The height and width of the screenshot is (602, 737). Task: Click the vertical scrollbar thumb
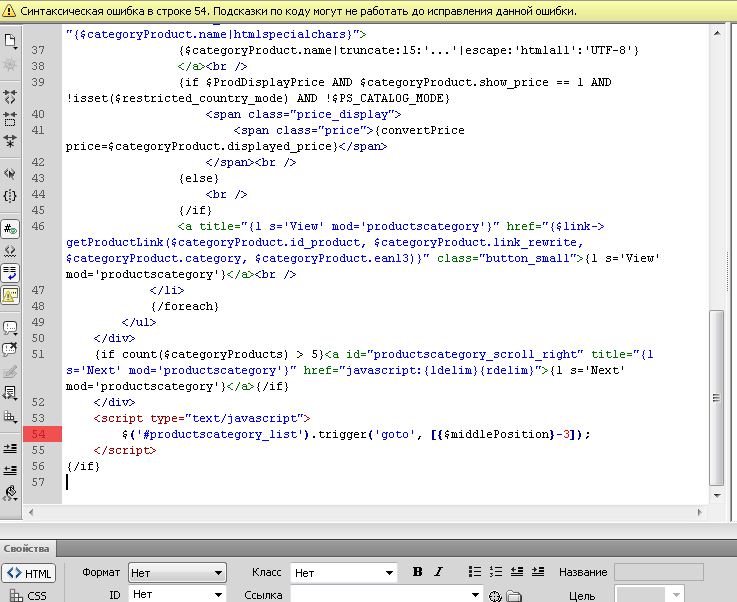717,398
